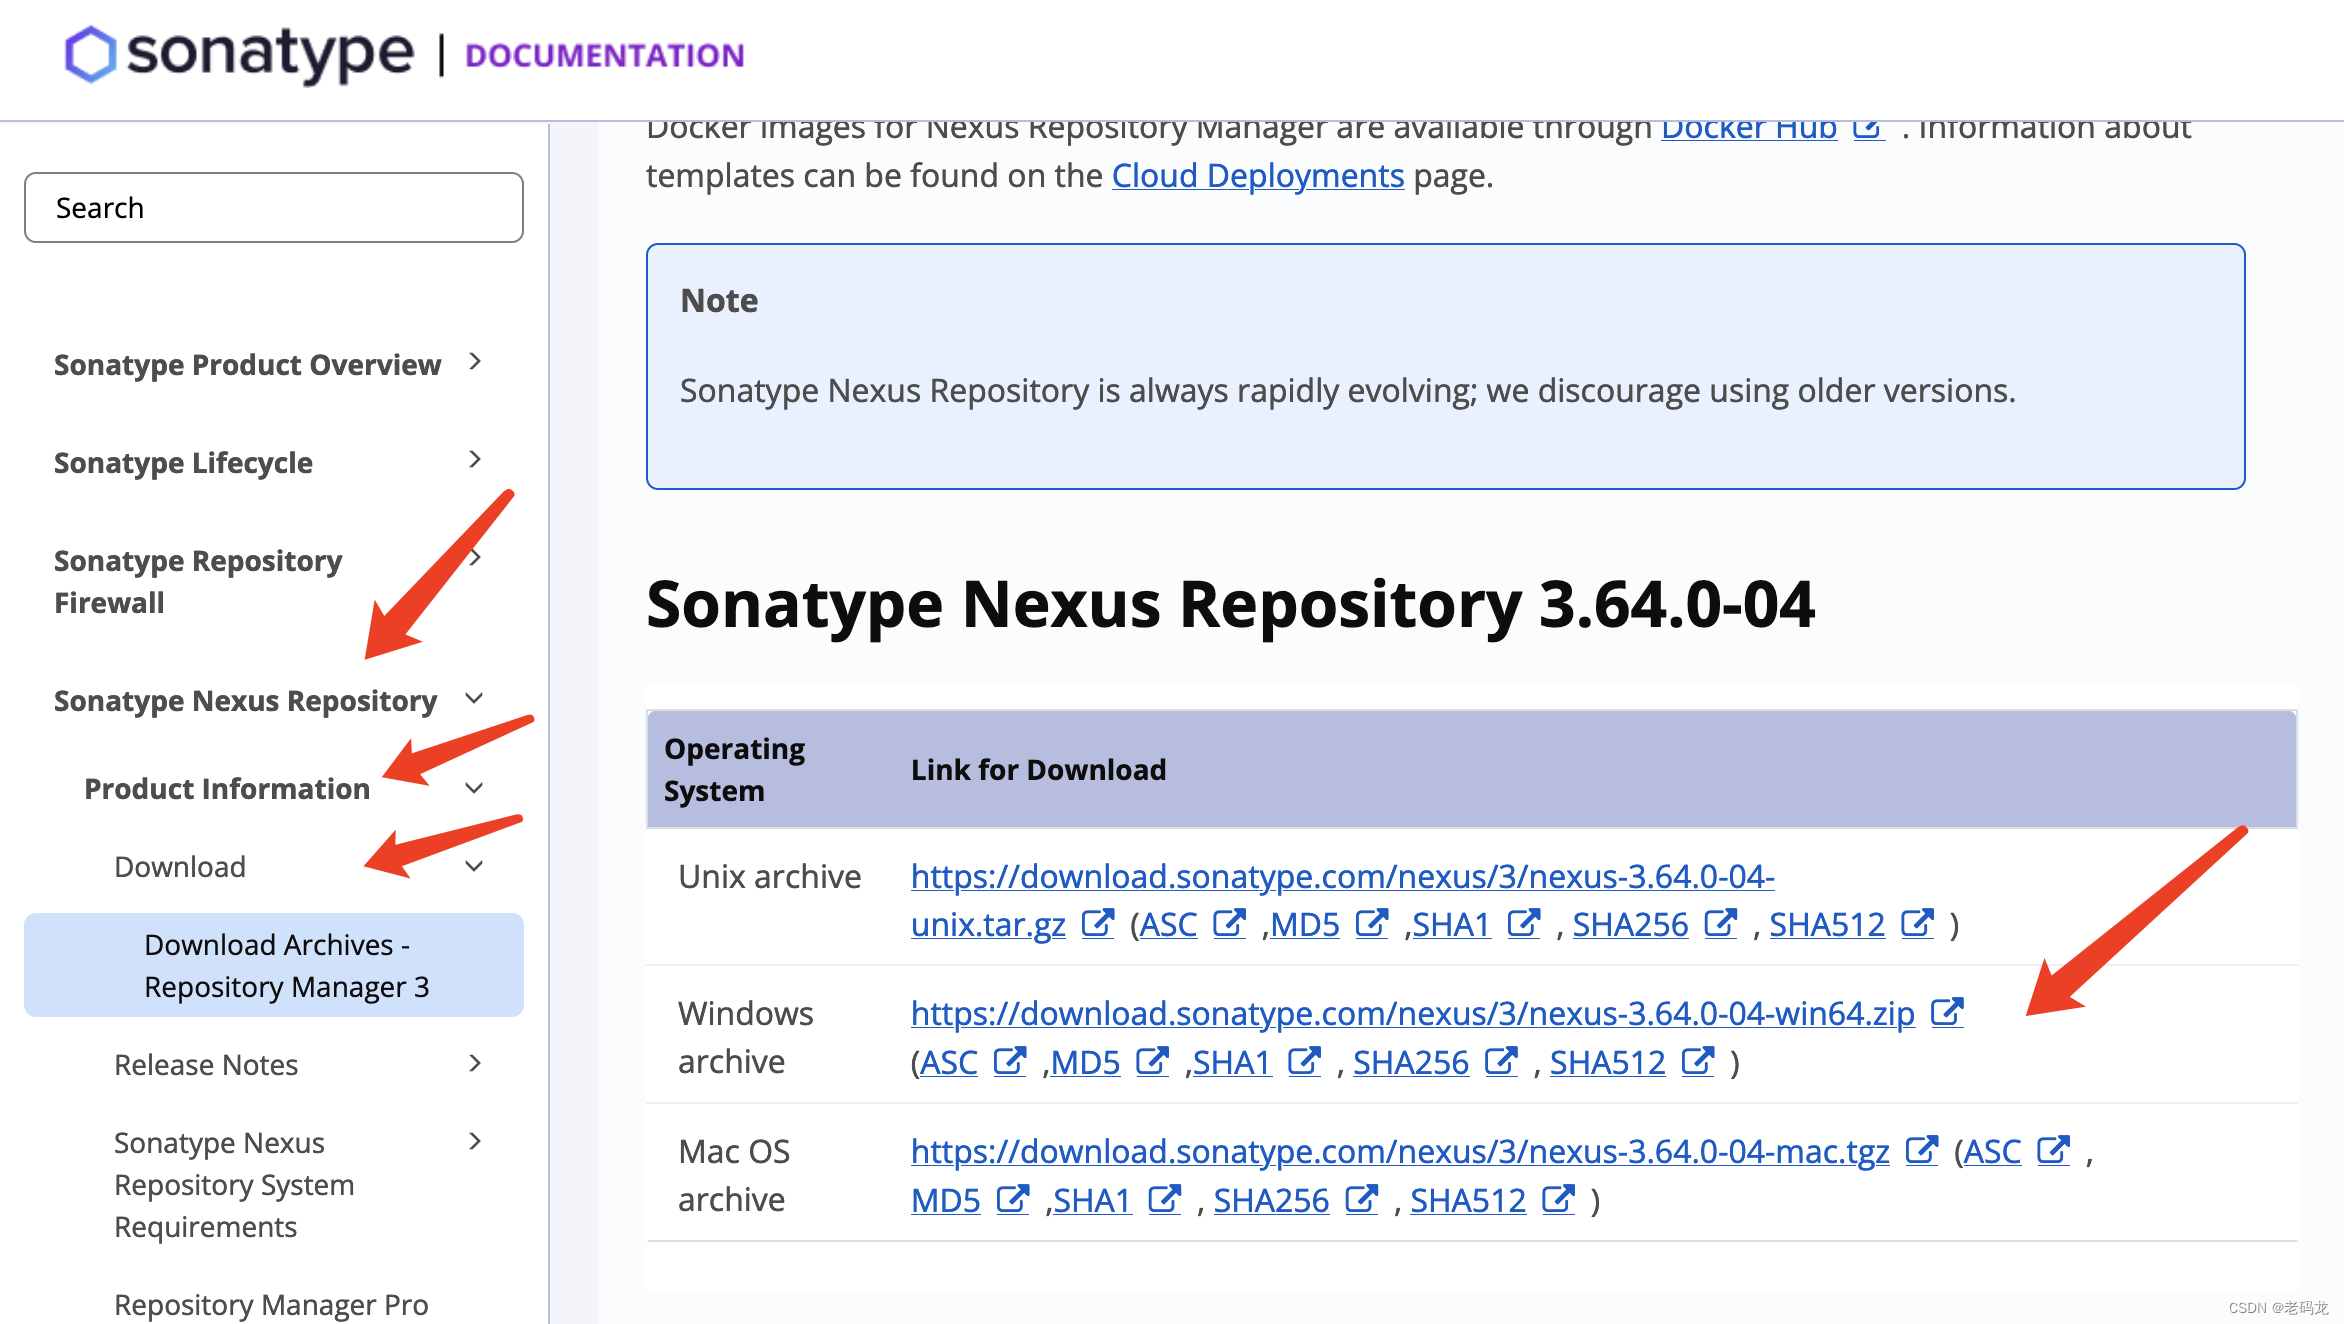
Task: Expand Release Notes chevron
Action: click(475, 1063)
